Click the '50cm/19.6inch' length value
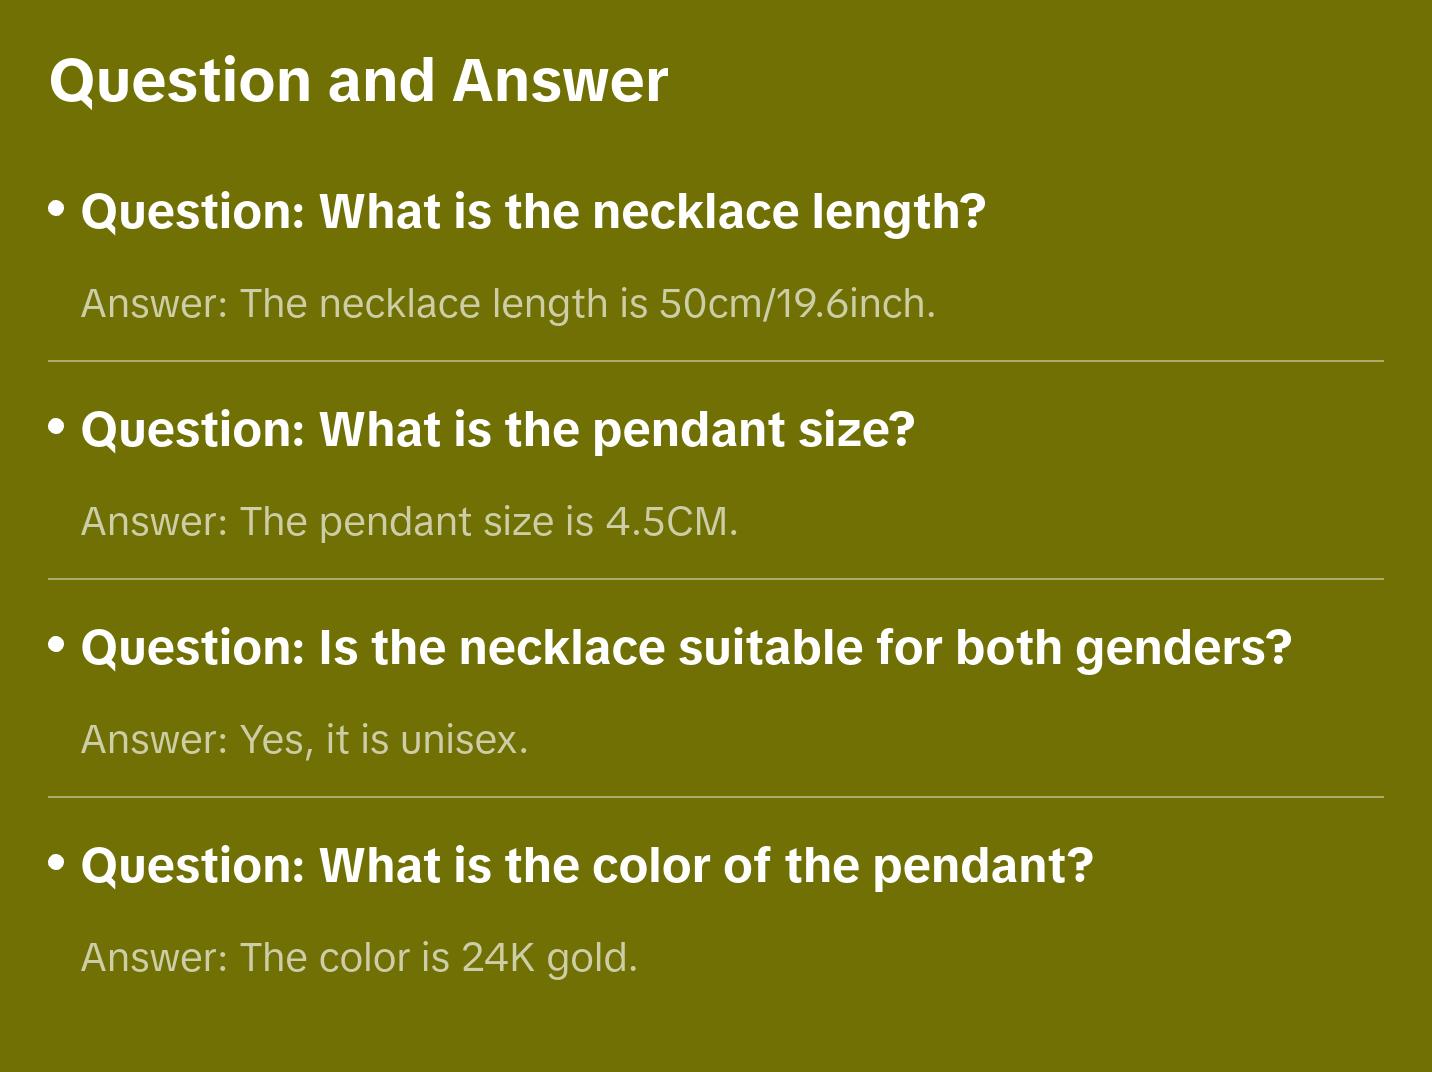This screenshot has height=1072, width=1432. 796,304
